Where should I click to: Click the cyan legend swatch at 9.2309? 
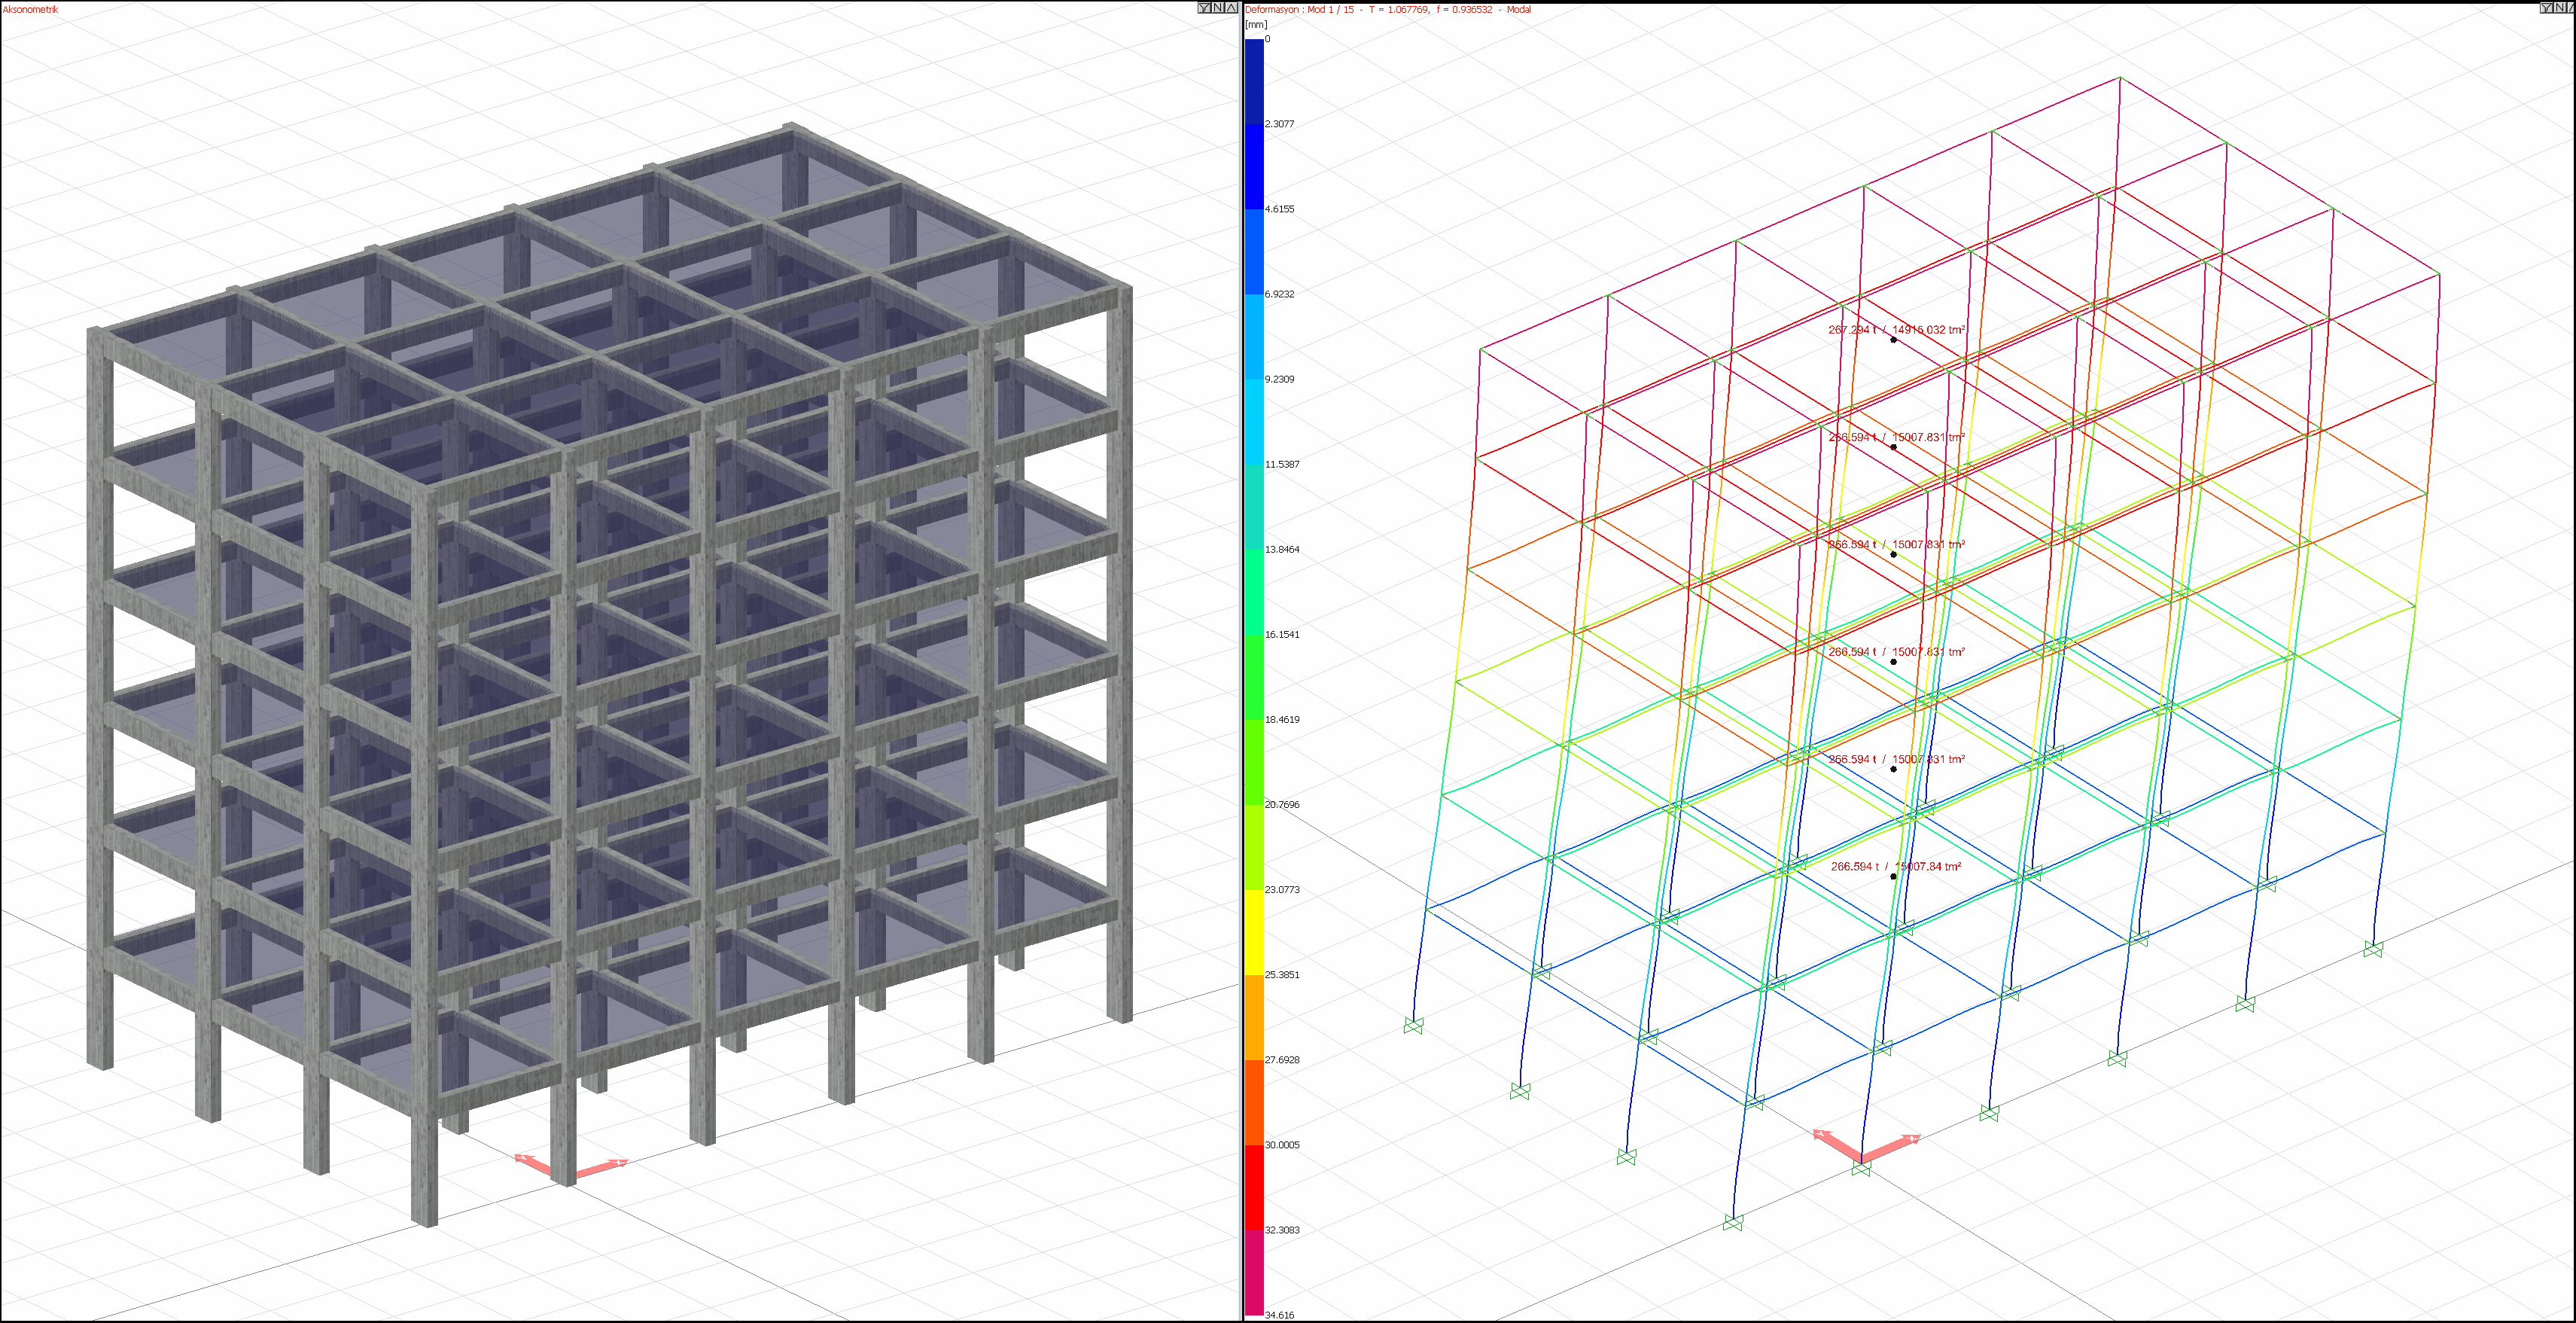[x=1253, y=420]
